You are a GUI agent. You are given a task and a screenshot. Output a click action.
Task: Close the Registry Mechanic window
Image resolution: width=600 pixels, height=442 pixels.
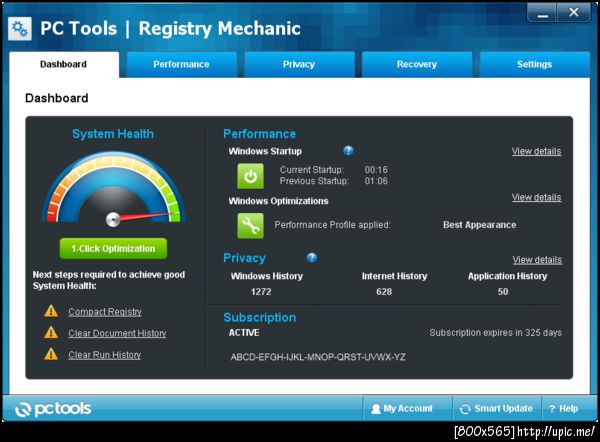tap(574, 13)
